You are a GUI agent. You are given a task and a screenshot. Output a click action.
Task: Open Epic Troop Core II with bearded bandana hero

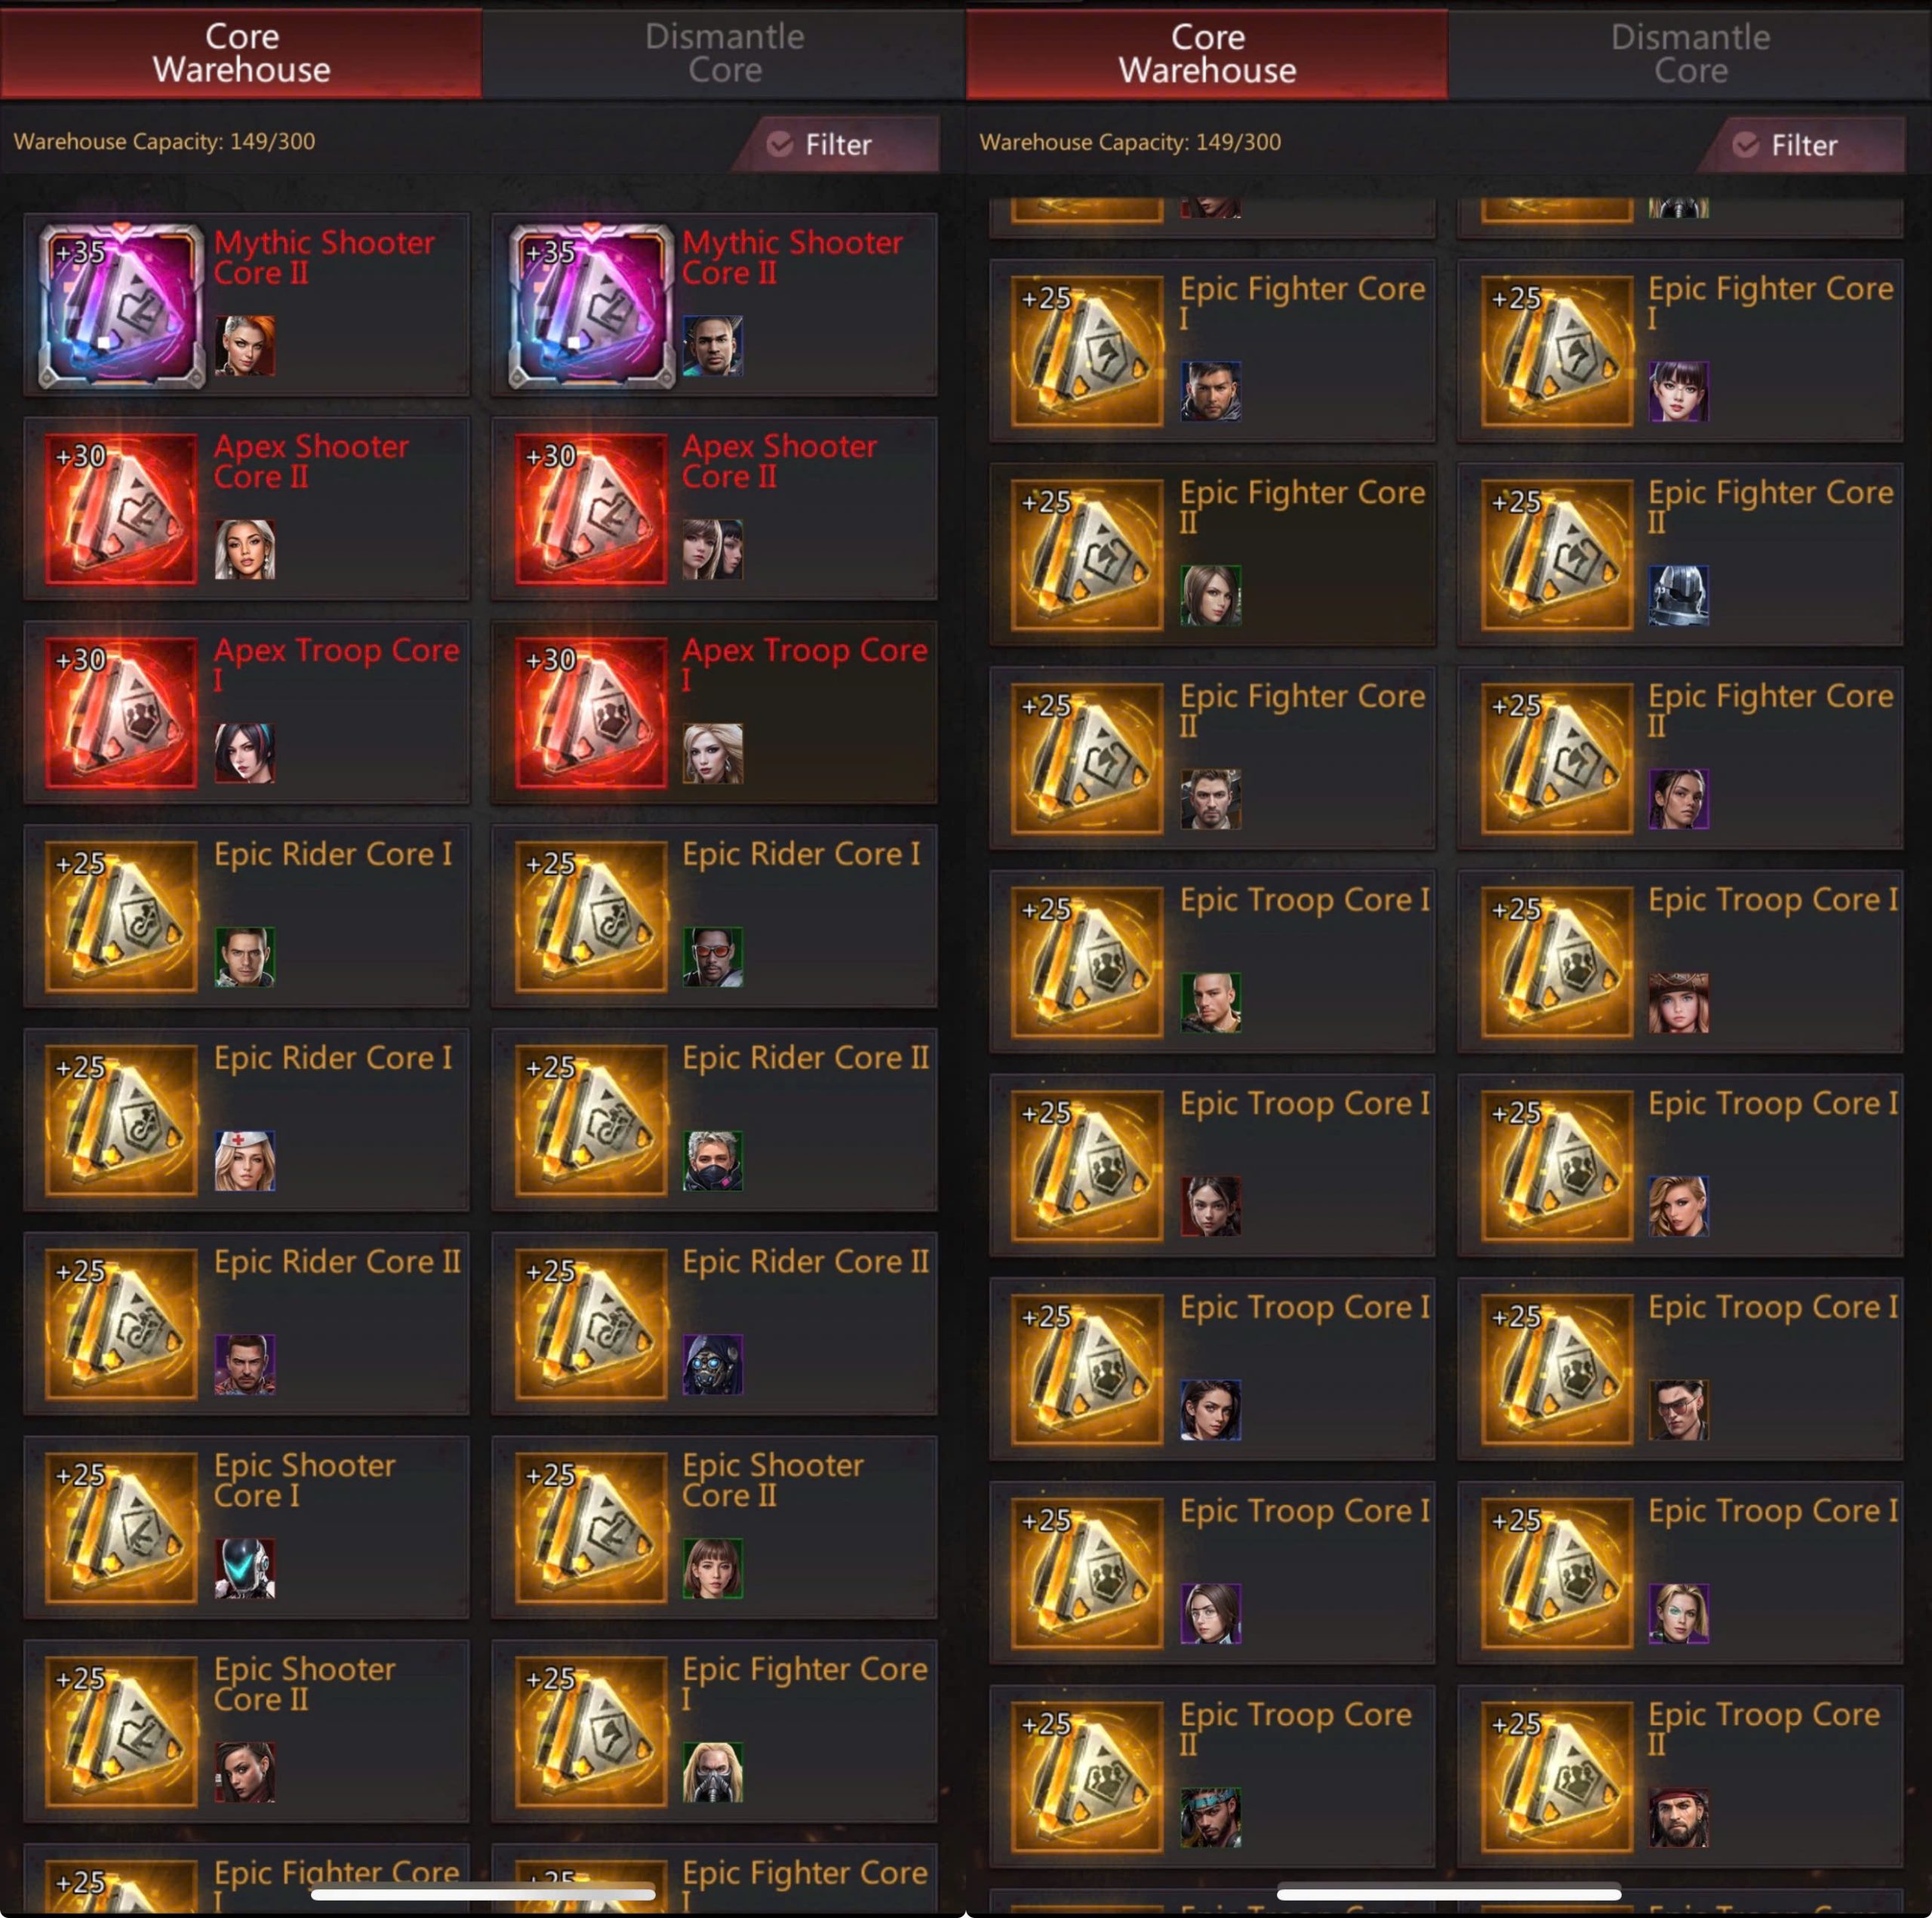(1680, 1775)
